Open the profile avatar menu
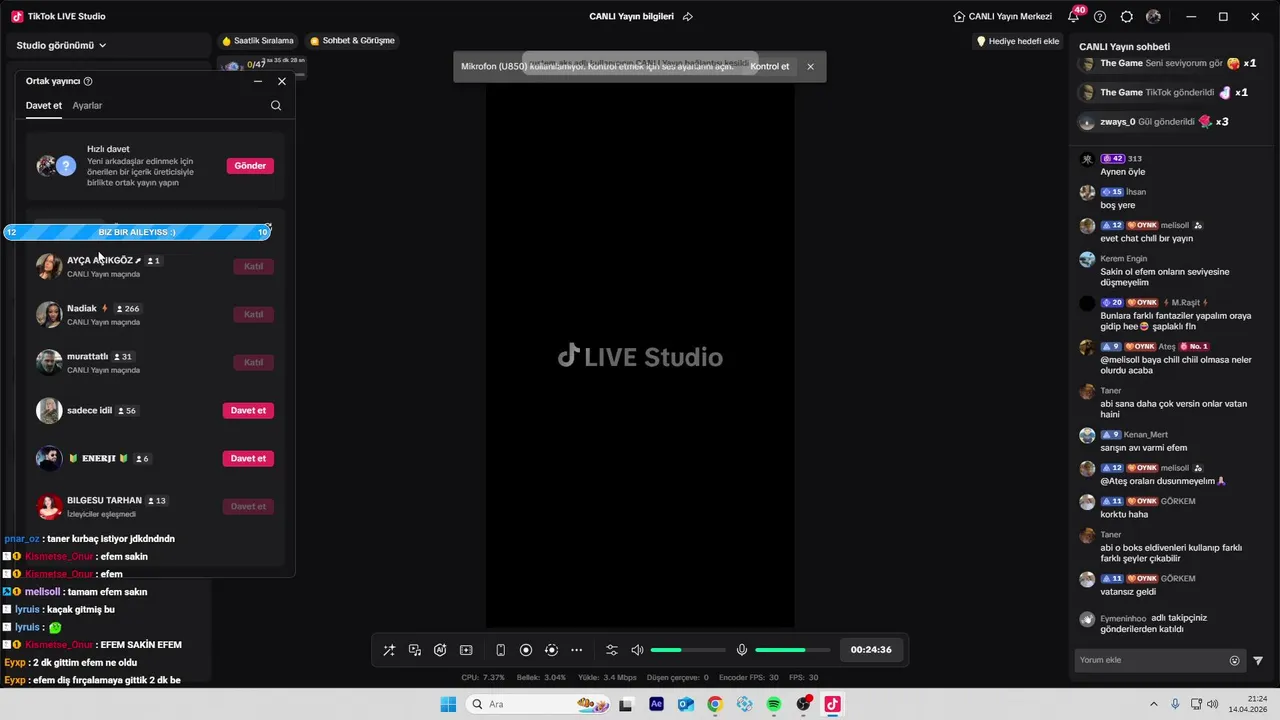1280x720 pixels. [x=1153, y=17]
